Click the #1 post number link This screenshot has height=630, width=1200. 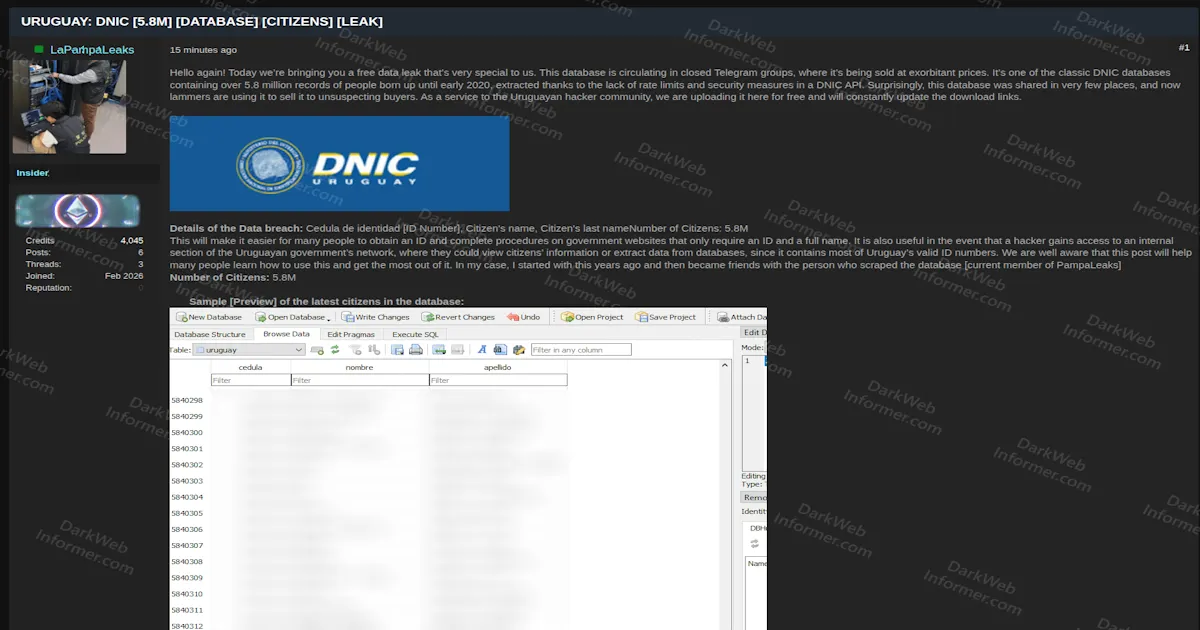[1184, 47]
